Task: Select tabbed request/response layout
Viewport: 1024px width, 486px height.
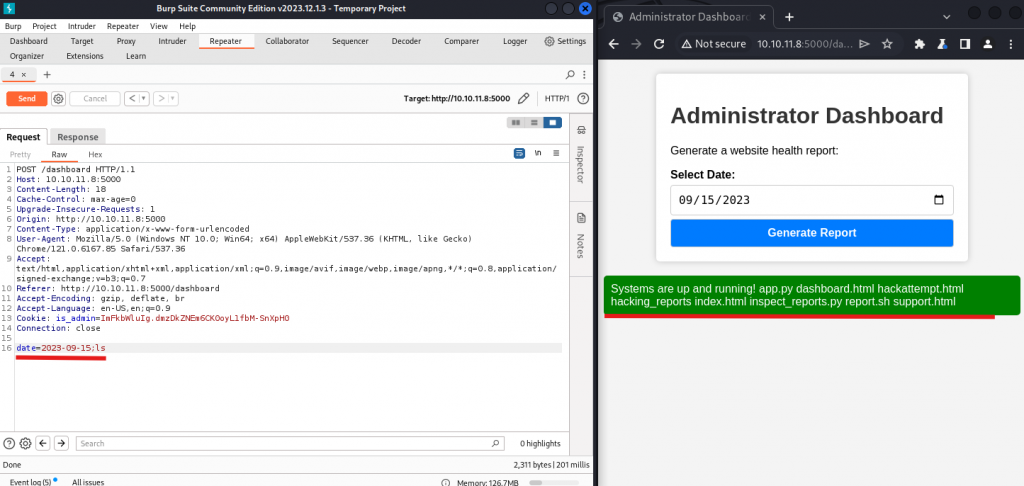Action: coord(552,122)
